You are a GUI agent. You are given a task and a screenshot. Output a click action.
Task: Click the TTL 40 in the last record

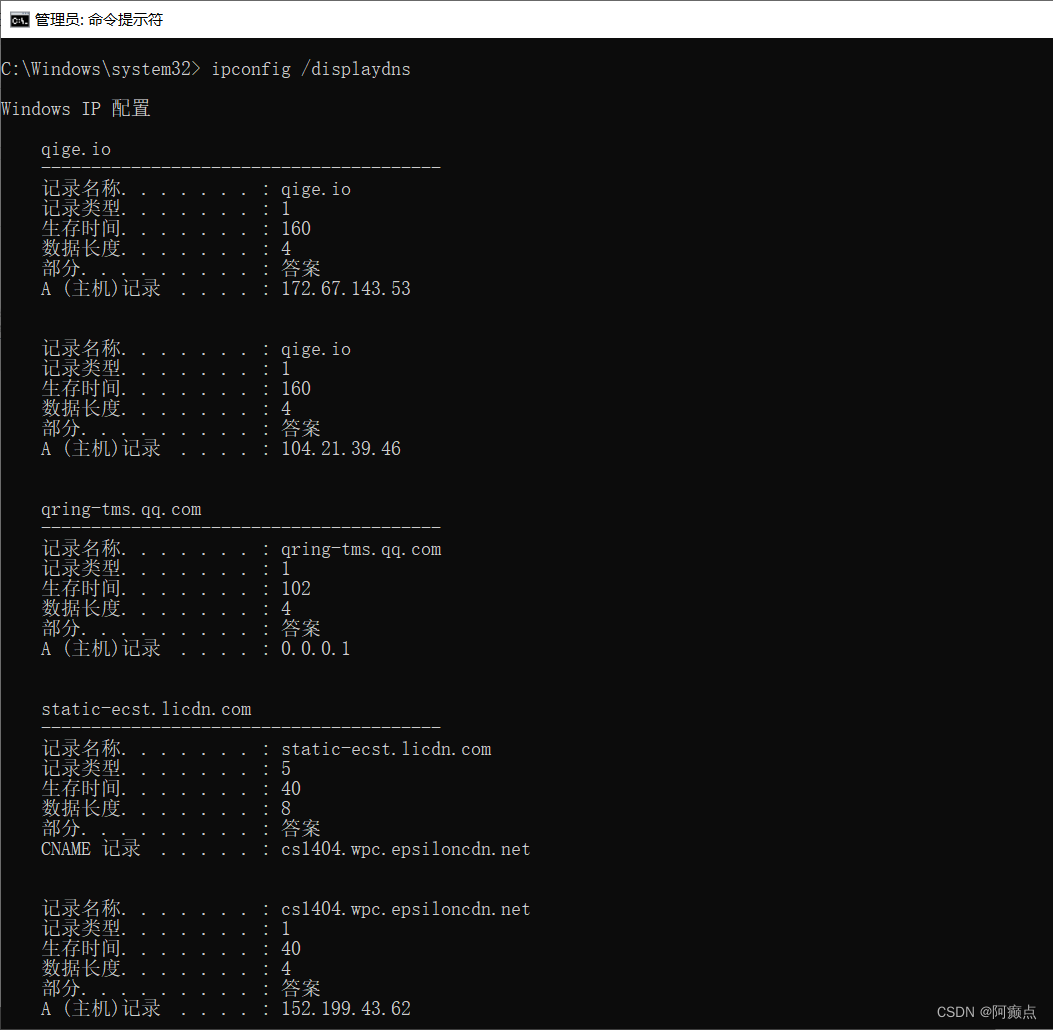291,949
